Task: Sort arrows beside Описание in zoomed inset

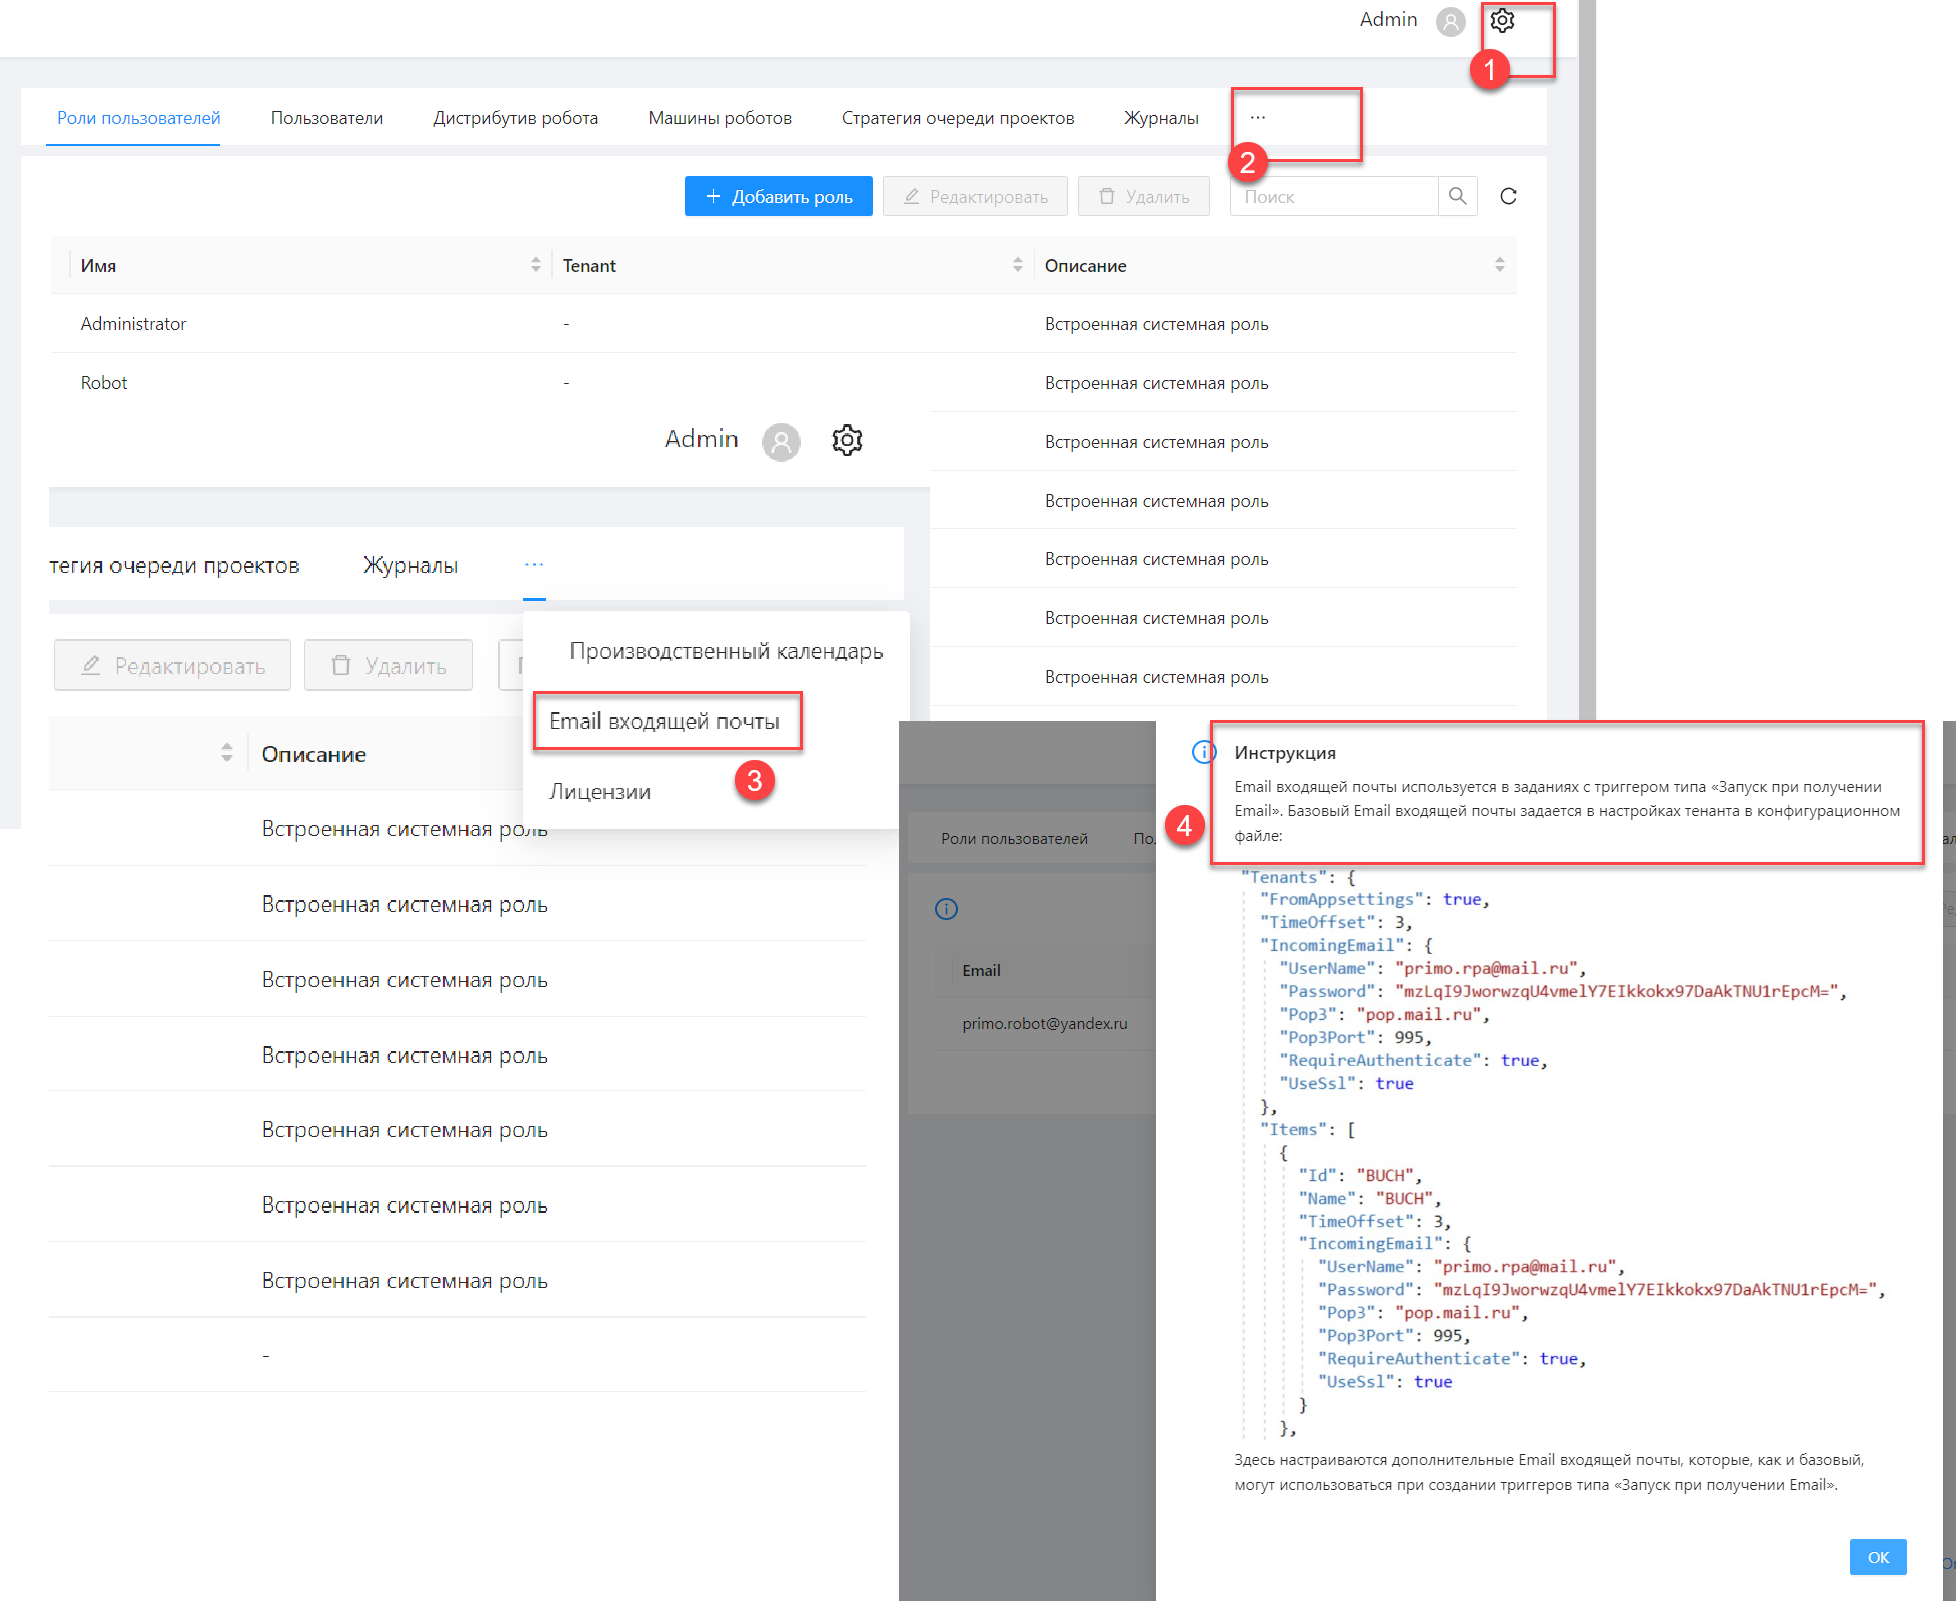Action: 227,753
